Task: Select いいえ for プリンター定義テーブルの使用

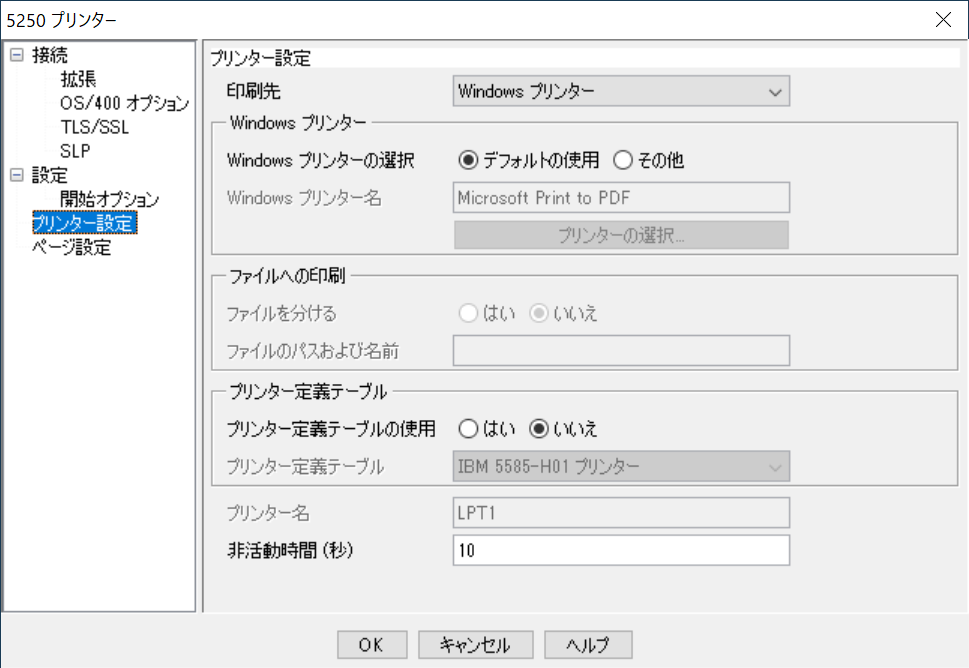Action: coord(563,429)
